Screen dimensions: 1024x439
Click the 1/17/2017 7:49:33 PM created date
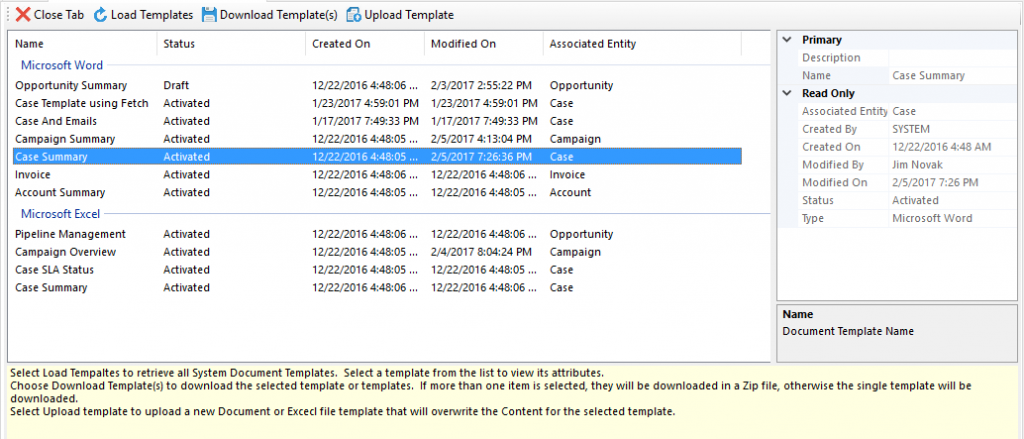(x=365, y=121)
